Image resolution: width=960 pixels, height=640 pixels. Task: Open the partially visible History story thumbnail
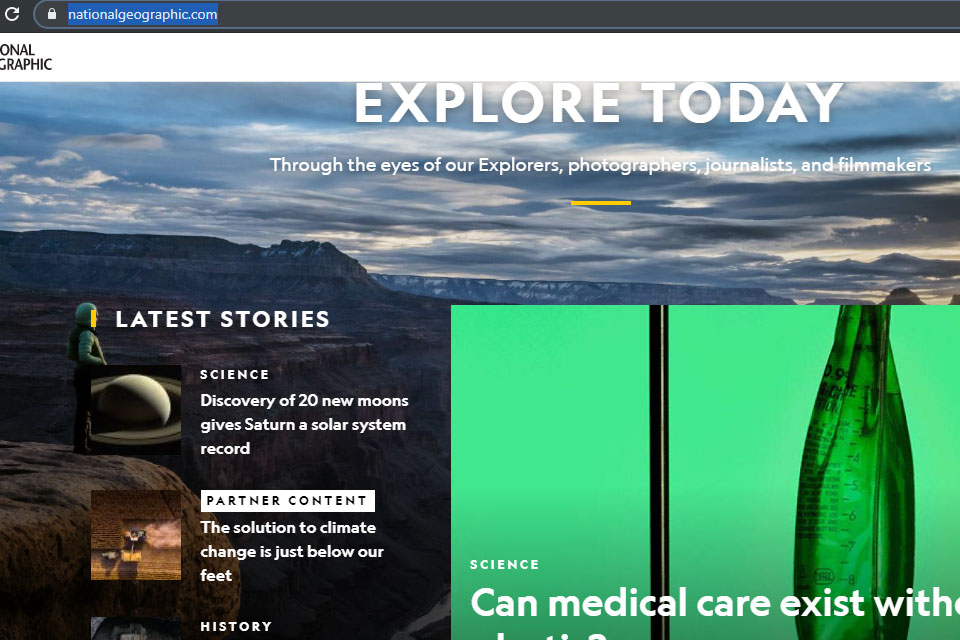pos(136,628)
